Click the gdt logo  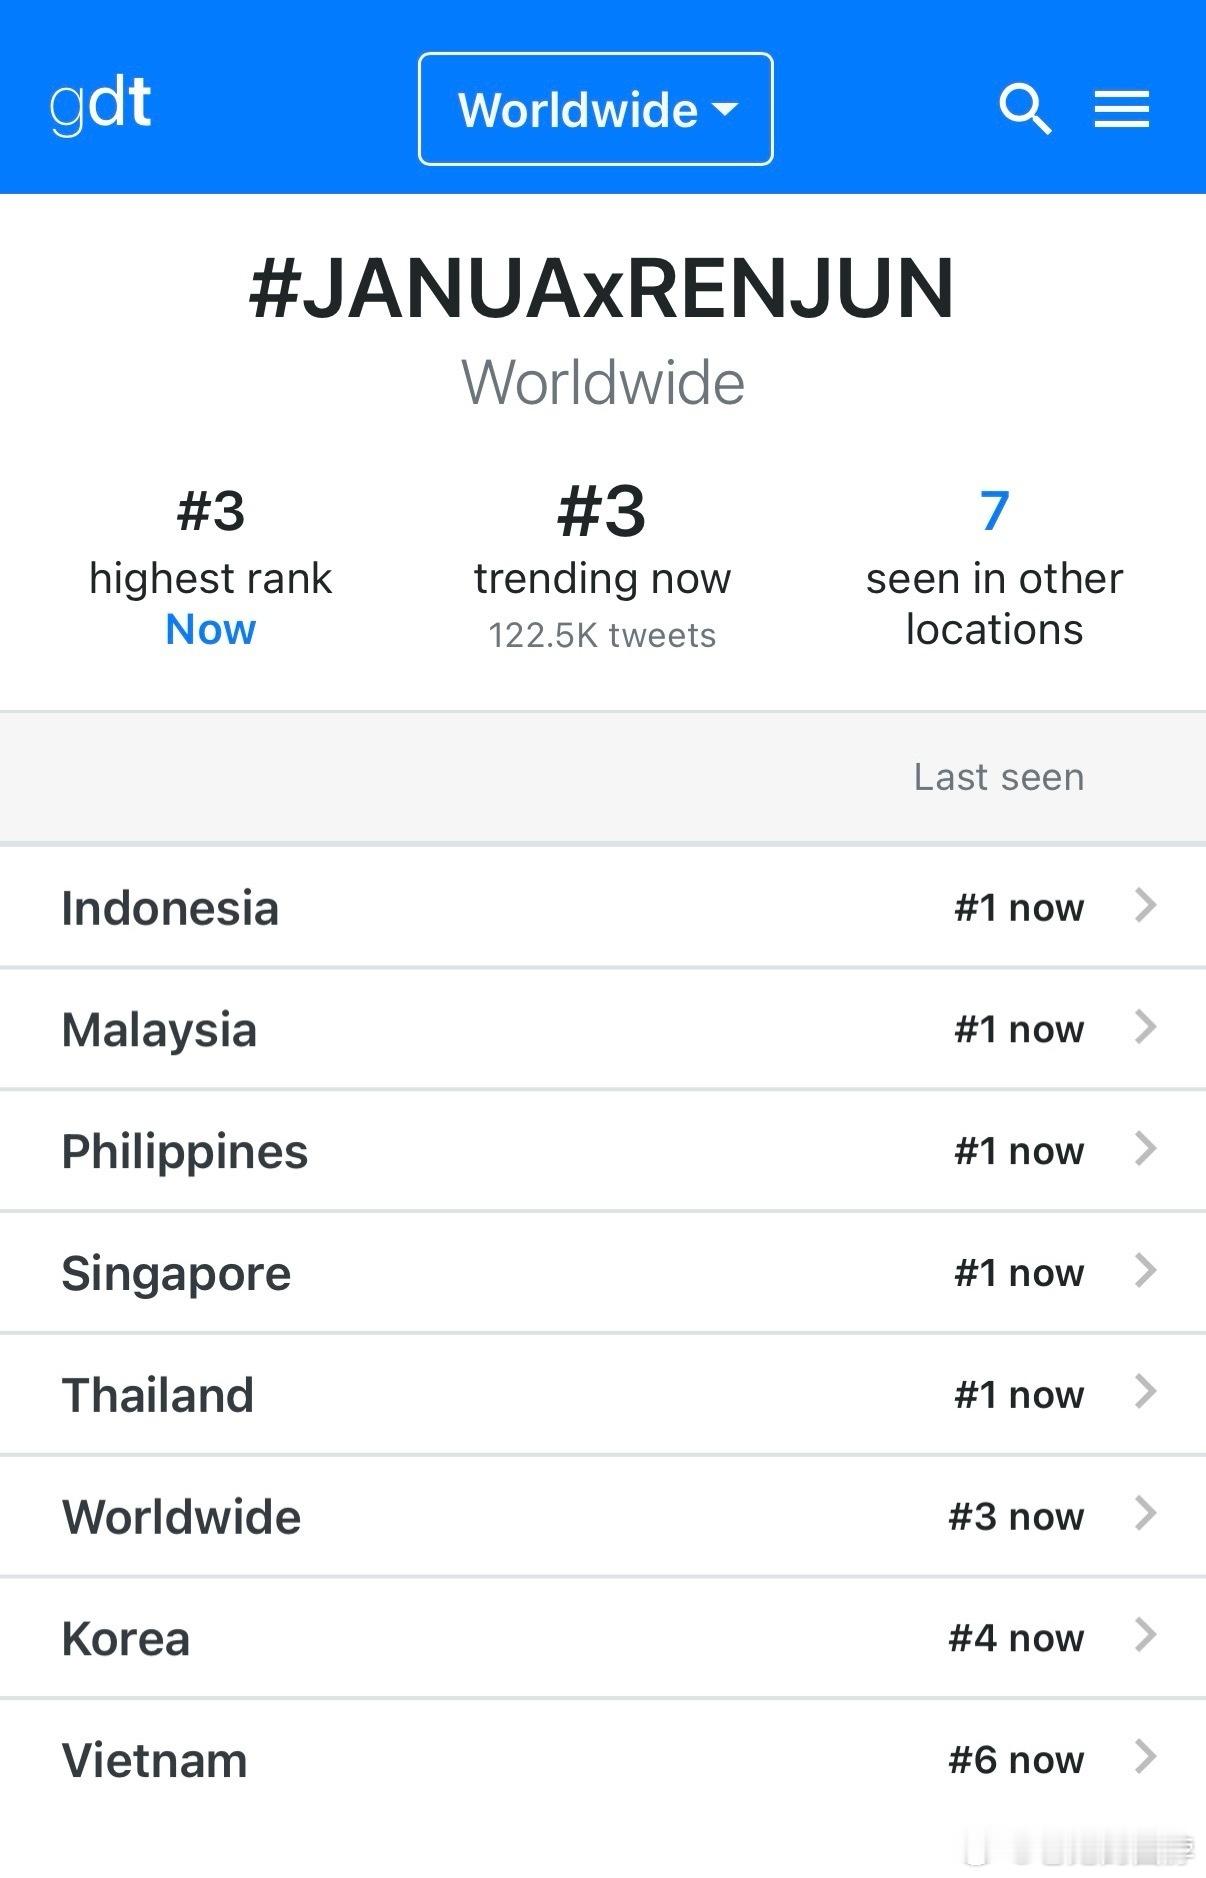(x=100, y=104)
